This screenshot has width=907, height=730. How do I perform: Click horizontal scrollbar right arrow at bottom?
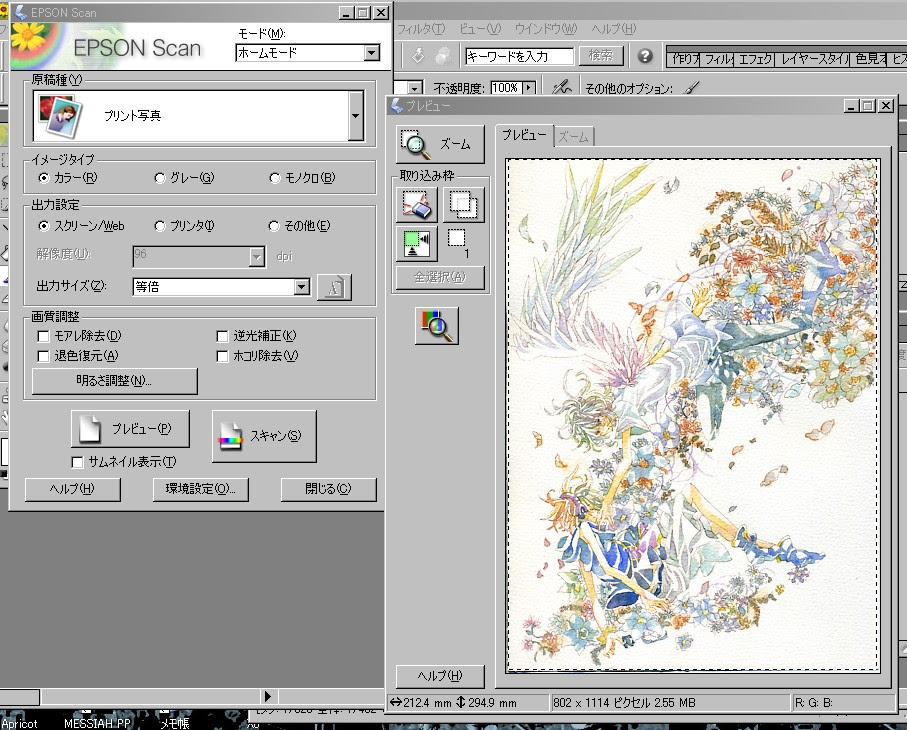[x=267, y=696]
